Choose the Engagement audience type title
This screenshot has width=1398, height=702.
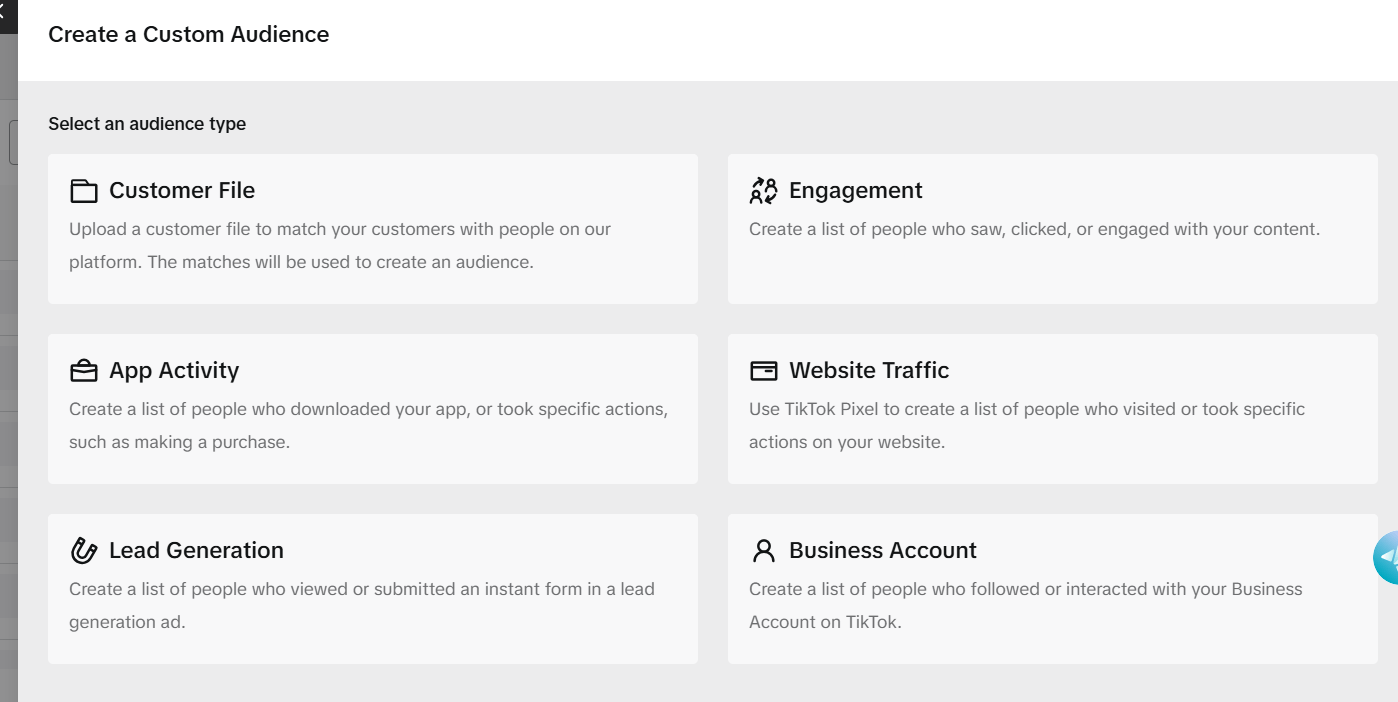[x=855, y=190]
